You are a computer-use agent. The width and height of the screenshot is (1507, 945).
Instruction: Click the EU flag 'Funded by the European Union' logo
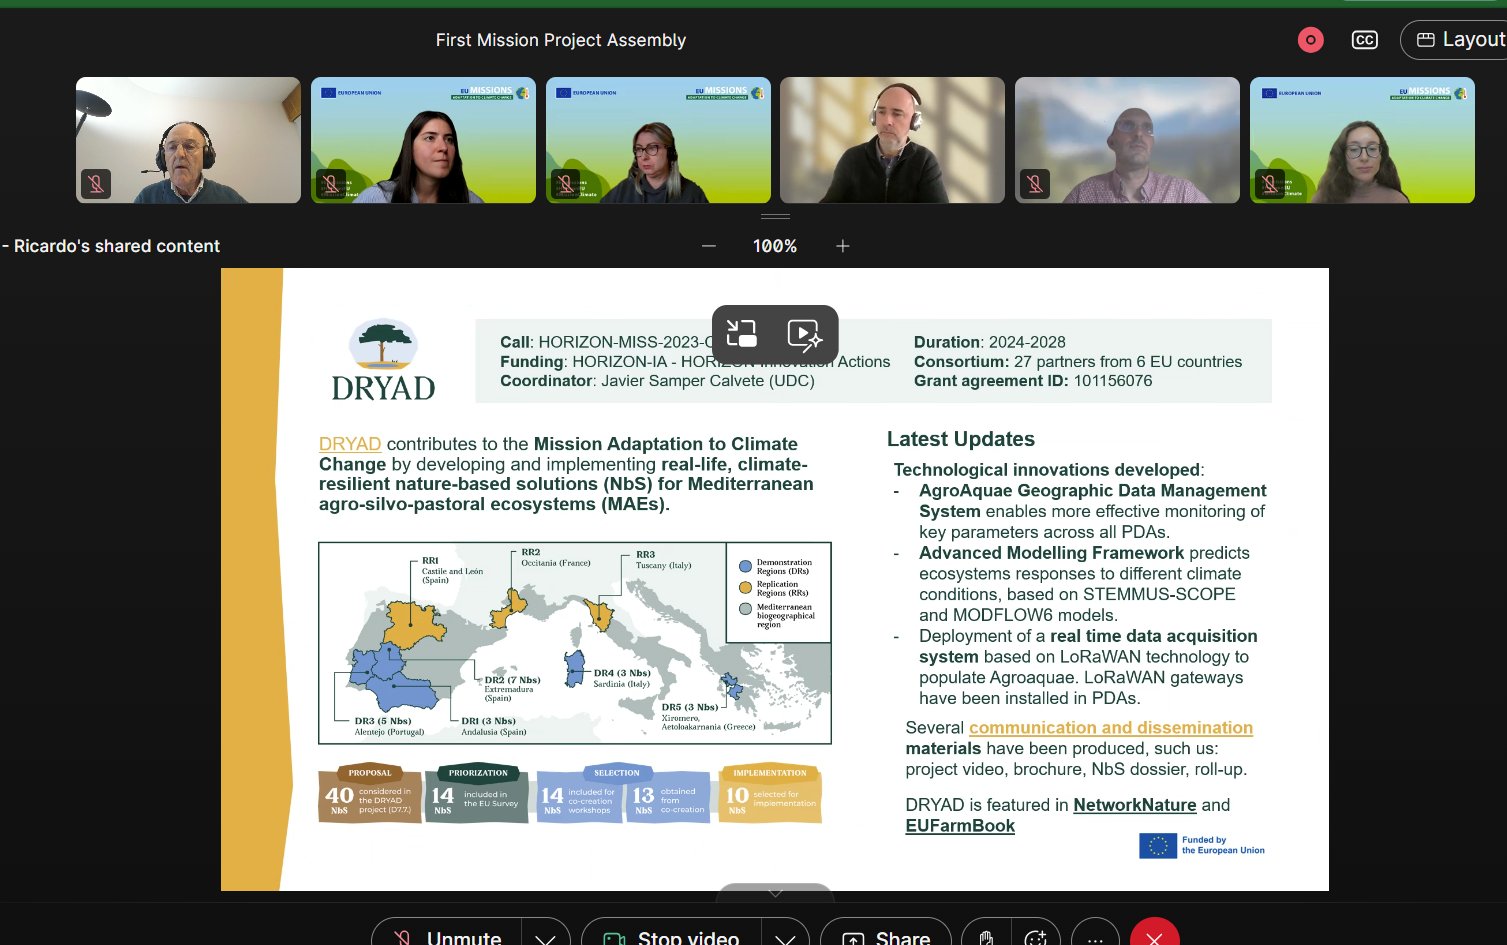click(1202, 846)
